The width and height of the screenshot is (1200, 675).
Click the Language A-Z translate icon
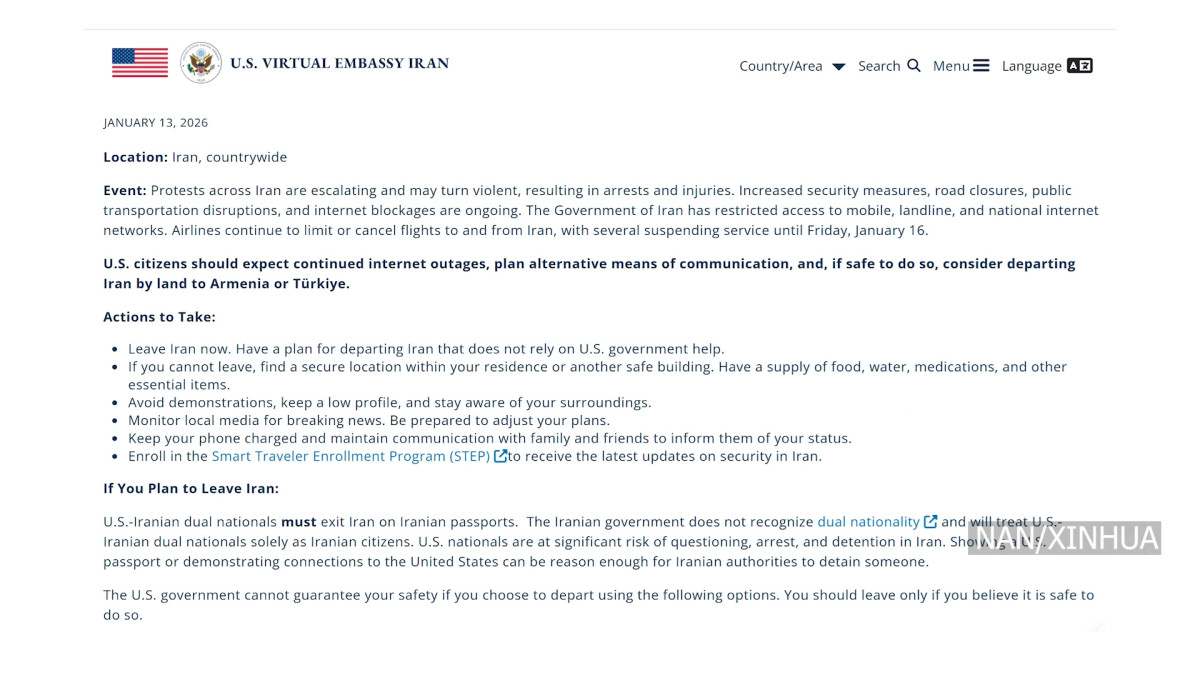click(1079, 66)
